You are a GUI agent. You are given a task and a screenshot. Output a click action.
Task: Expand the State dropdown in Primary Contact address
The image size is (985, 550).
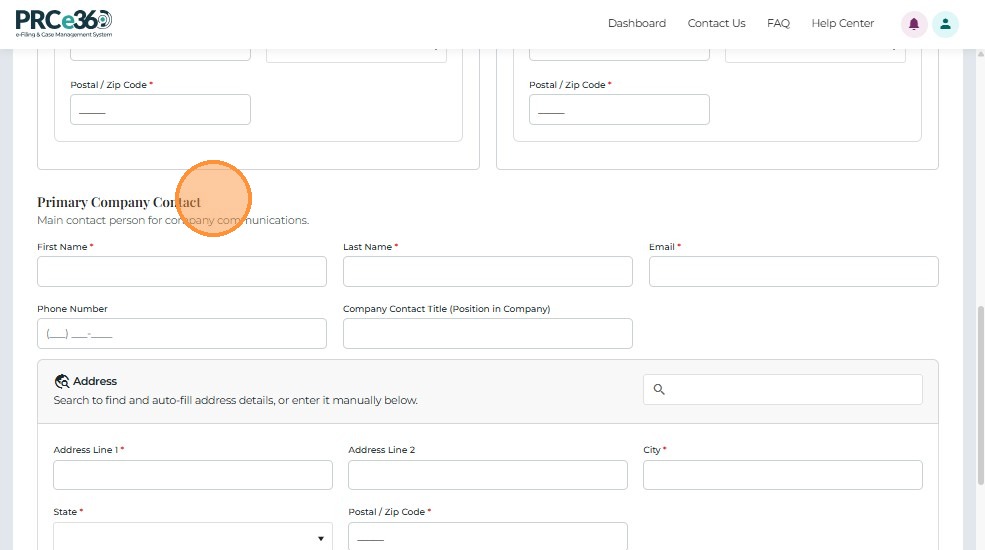193,537
